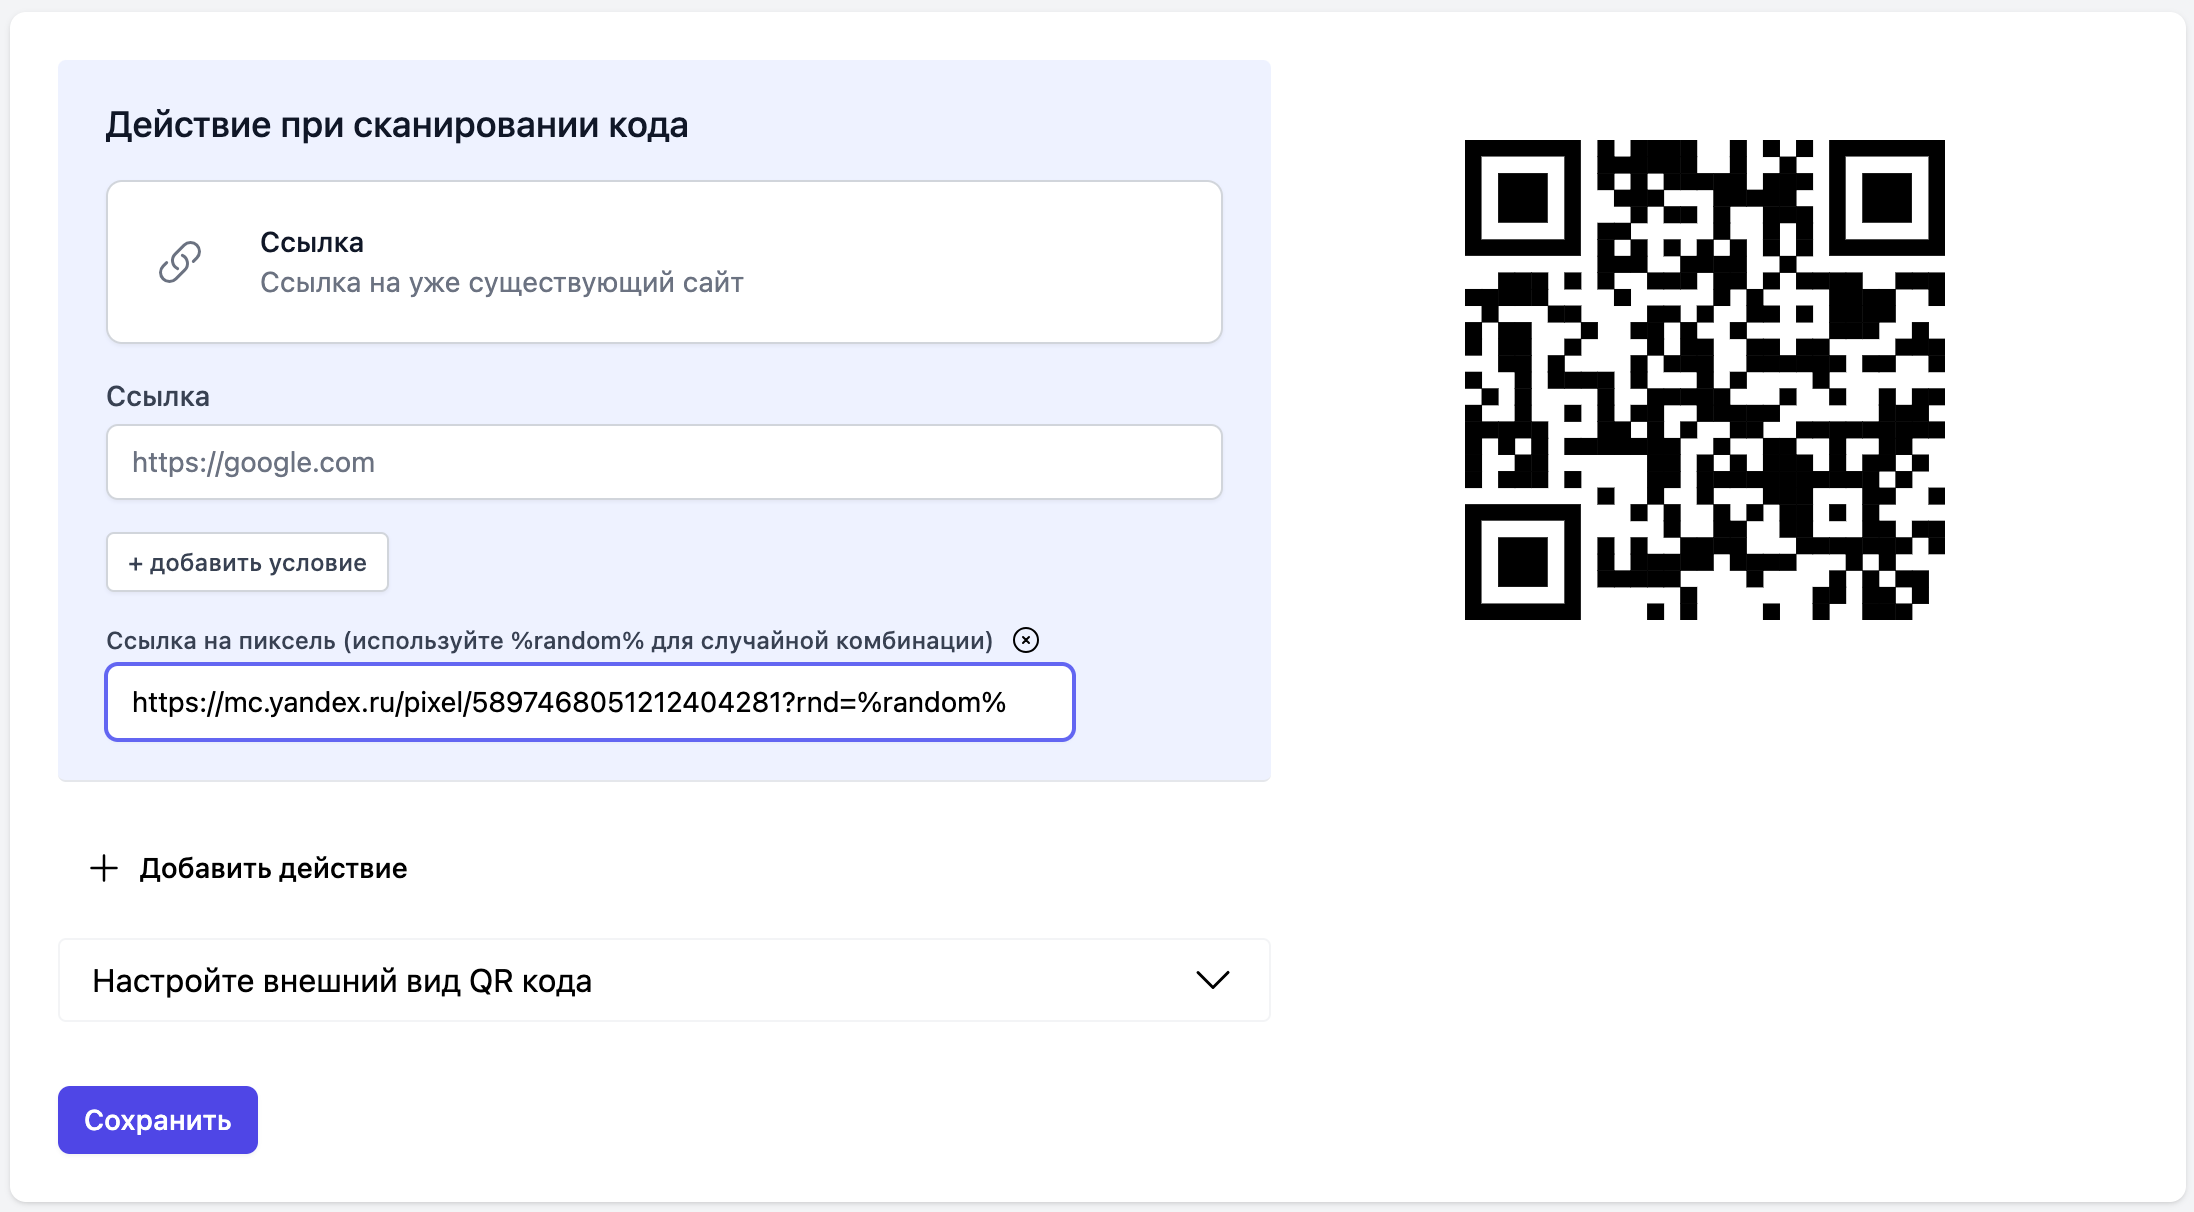
Task: Click the Ссылка title inside the action card
Action: 311,241
